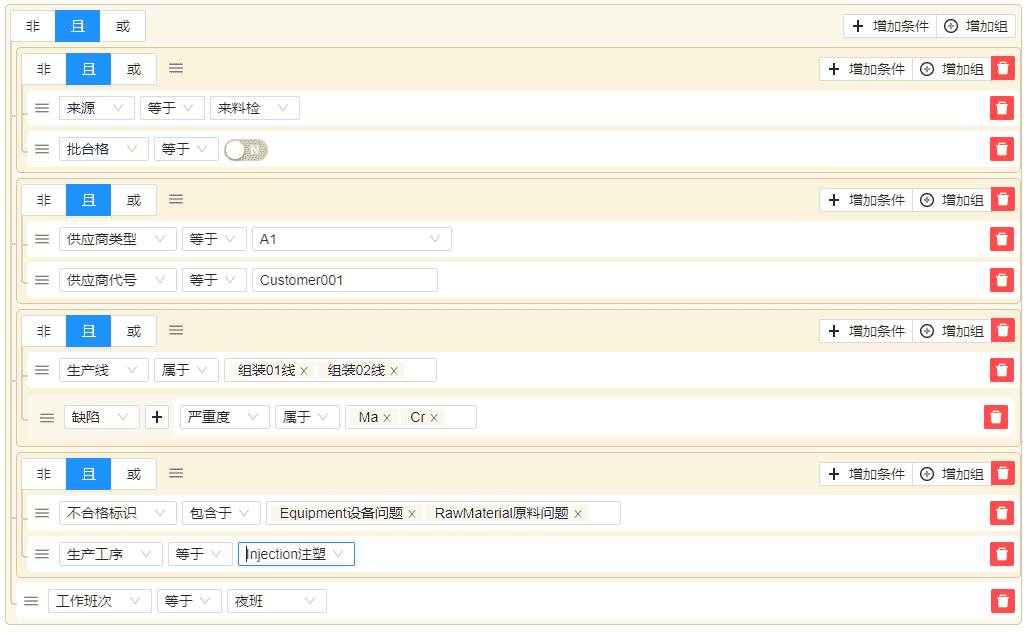Screen dimensions: 1029x633
Task: Delete the group containing 不合格标识
Action: (x=1003, y=474)
